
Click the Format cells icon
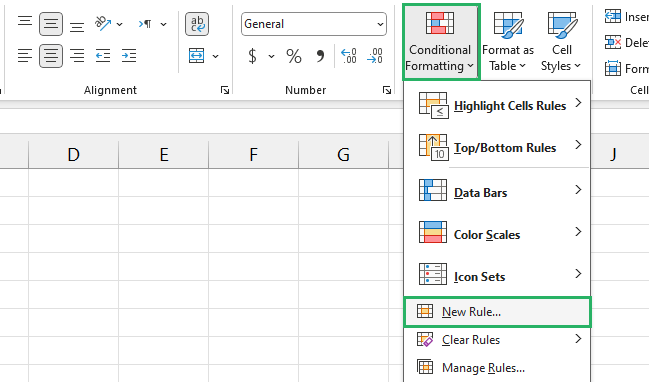click(x=613, y=68)
